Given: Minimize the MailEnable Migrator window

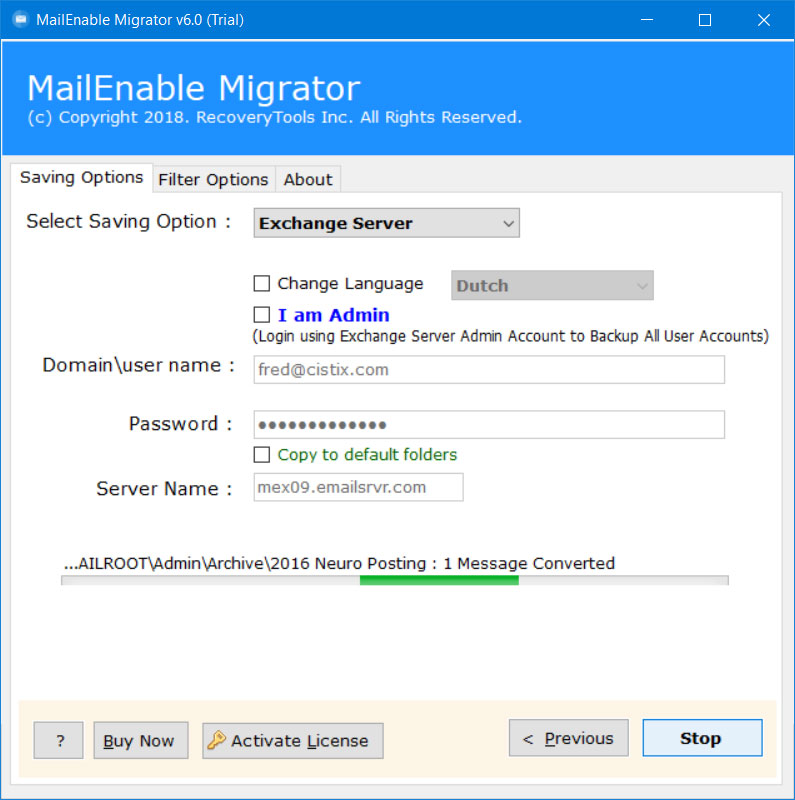Looking at the screenshot, I should 647,20.
